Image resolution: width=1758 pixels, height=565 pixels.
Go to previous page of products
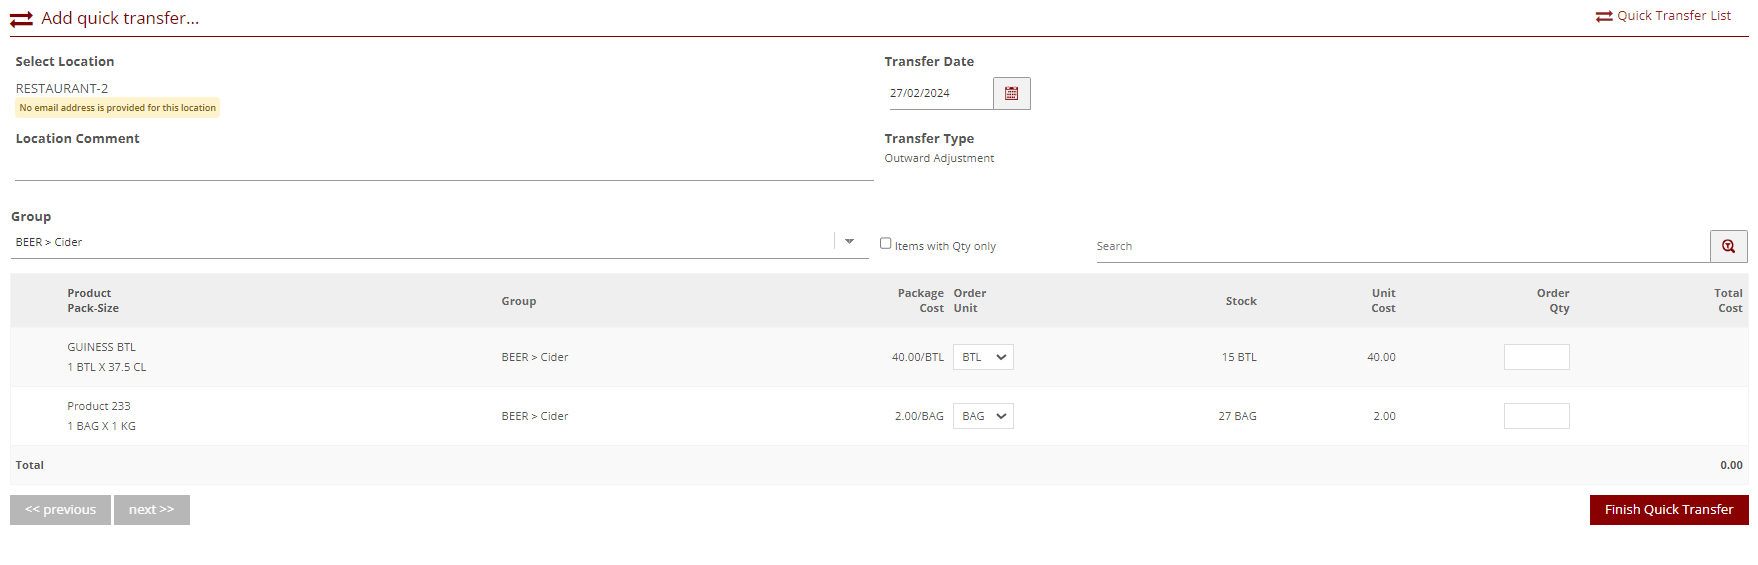(60, 510)
